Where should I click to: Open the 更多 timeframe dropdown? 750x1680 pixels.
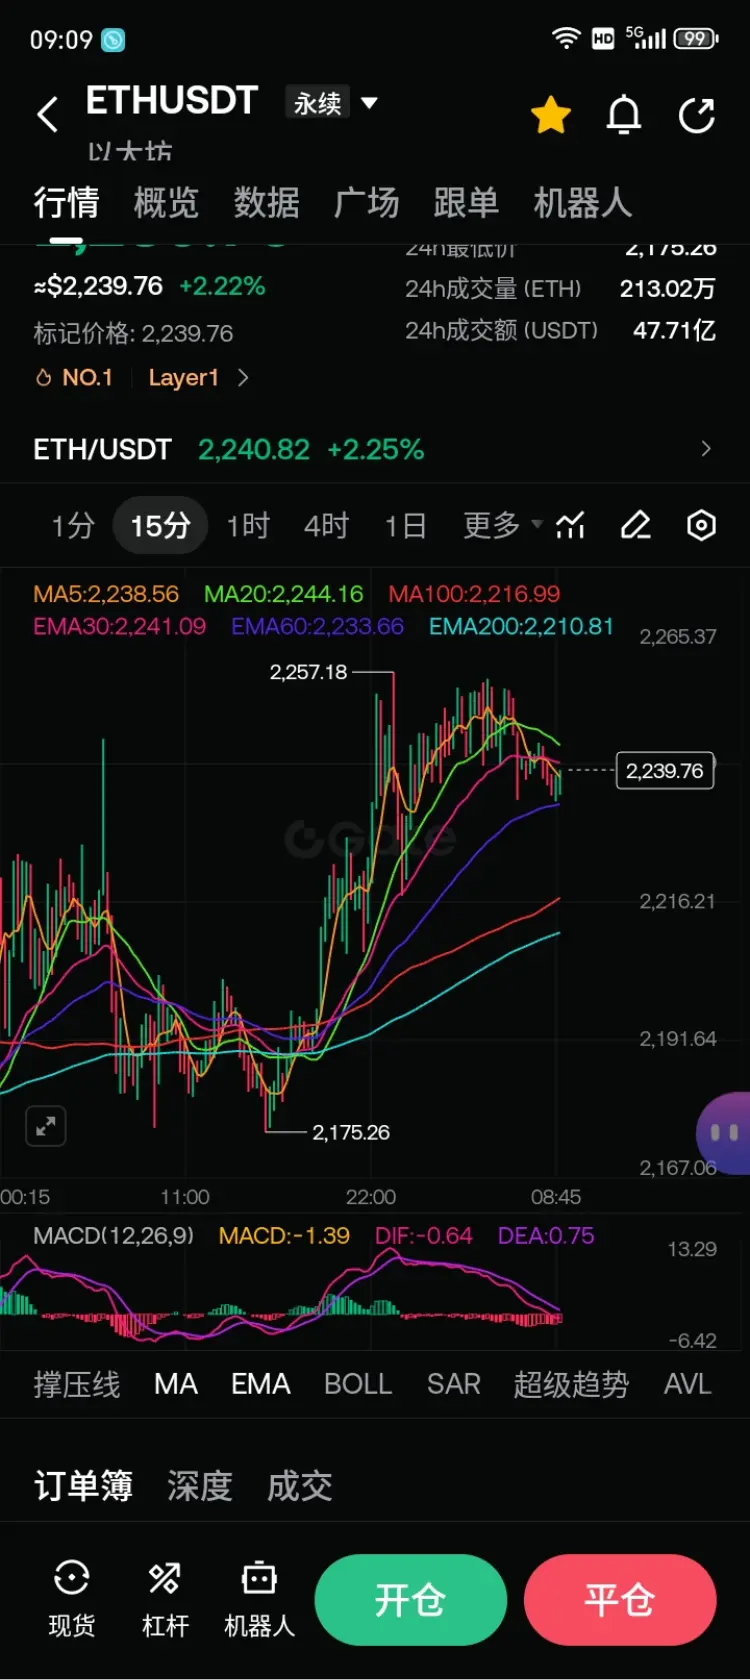pos(502,525)
